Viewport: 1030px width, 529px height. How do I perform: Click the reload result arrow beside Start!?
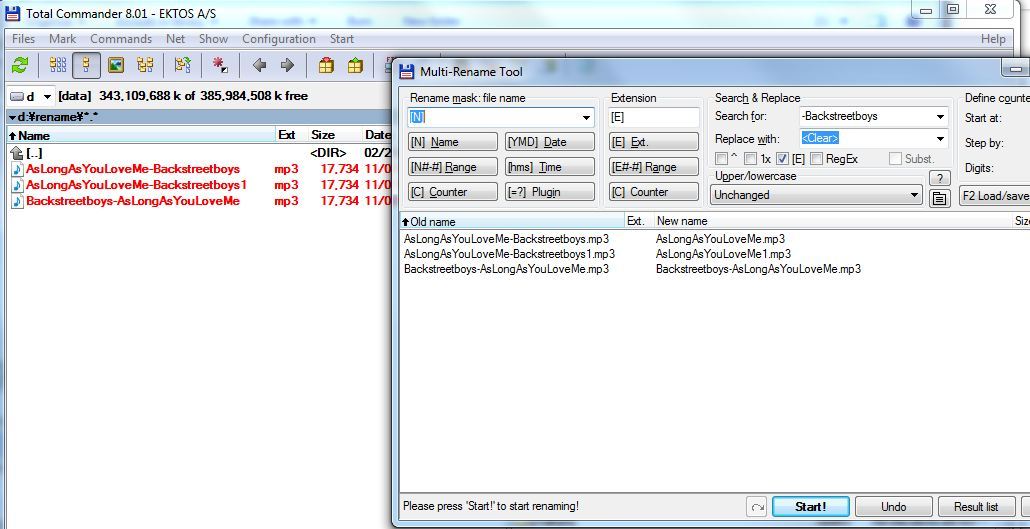(x=757, y=507)
